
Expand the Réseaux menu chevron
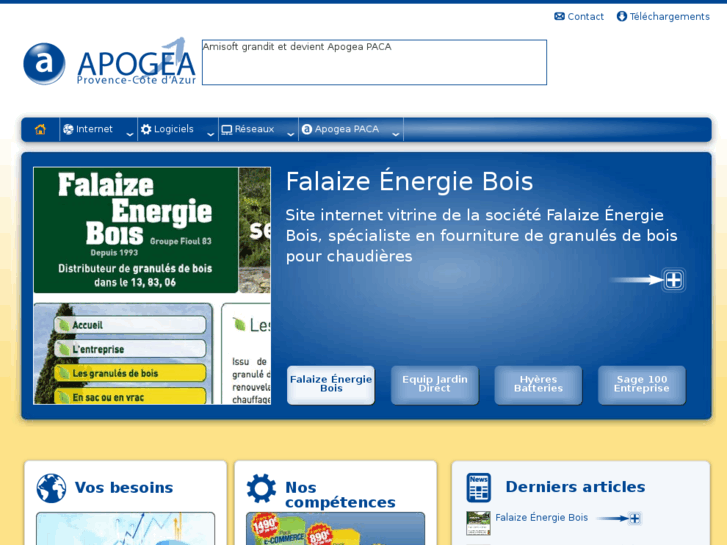click(291, 135)
